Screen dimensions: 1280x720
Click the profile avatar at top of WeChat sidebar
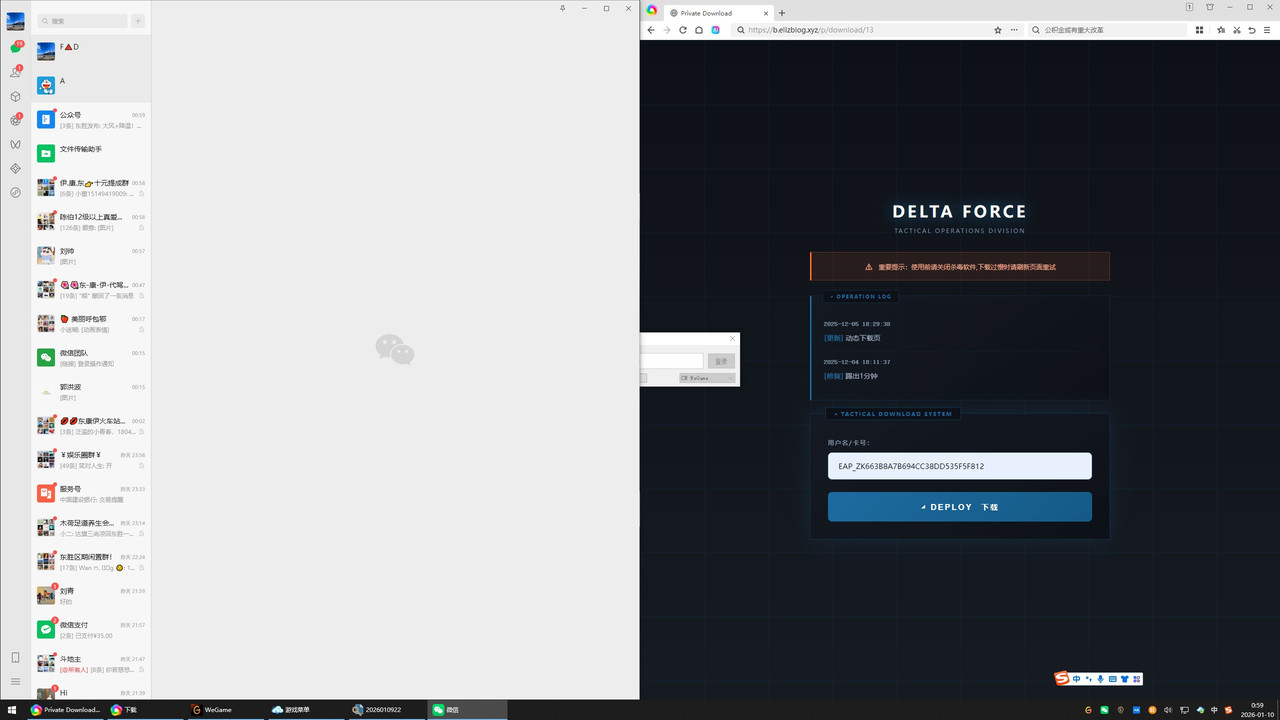(15, 21)
